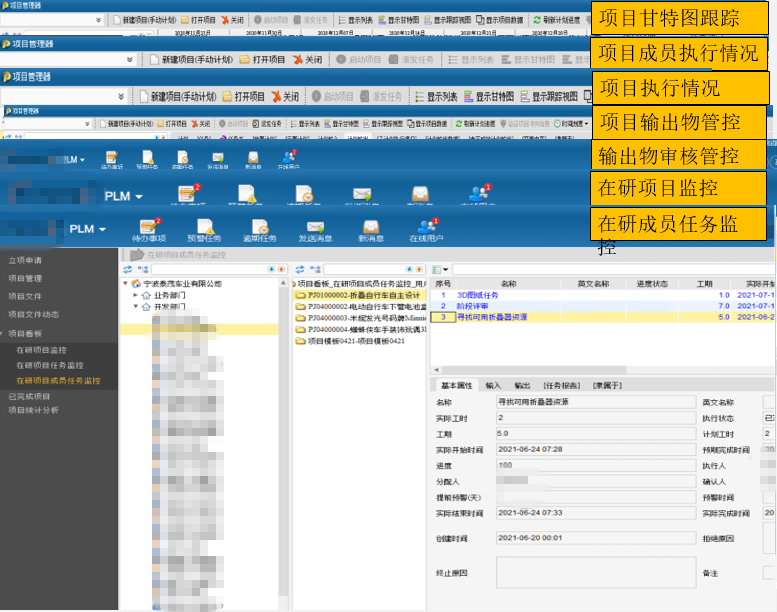This screenshot has width=777, height=612.
Task: Click 预警任务 icon in the front-most PLM toolbar
Action: [205, 230]
